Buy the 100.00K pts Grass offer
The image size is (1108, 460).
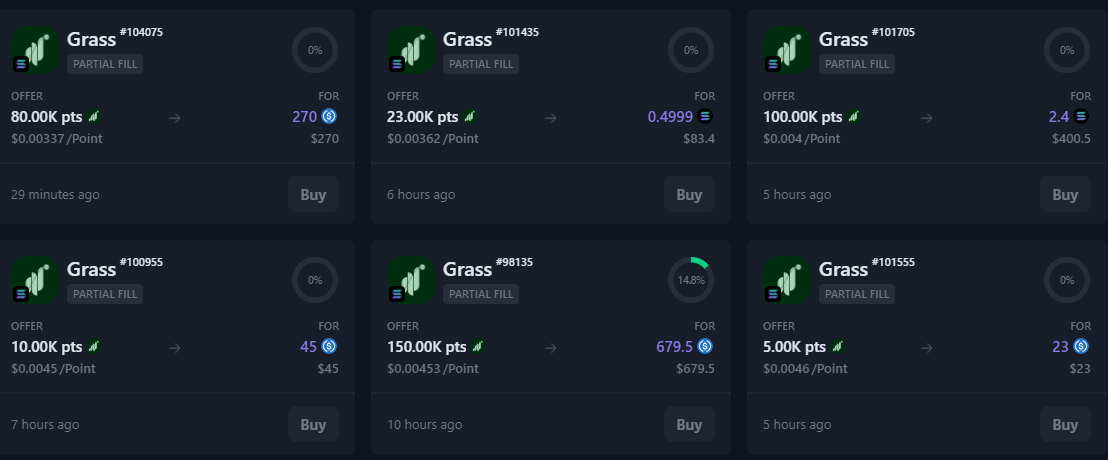[1065, 195]
